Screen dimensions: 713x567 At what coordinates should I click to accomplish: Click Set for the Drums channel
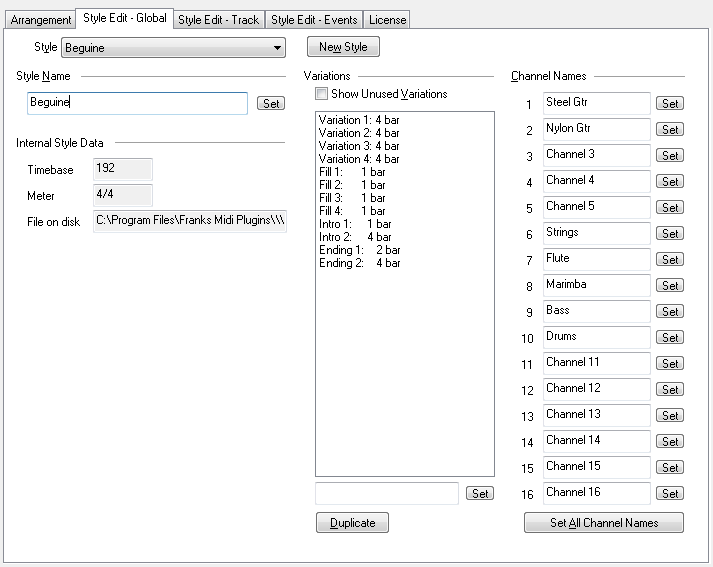pos(670,337)
